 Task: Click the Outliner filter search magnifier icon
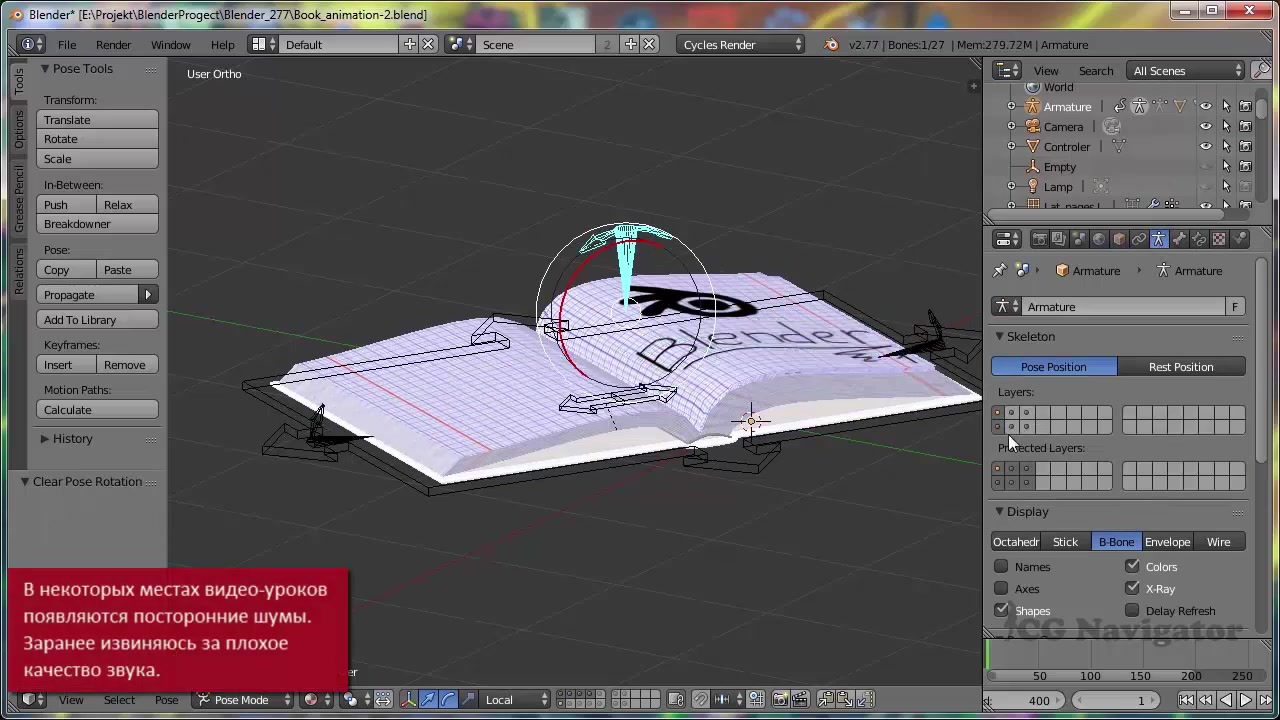(x=1262, y=70)
